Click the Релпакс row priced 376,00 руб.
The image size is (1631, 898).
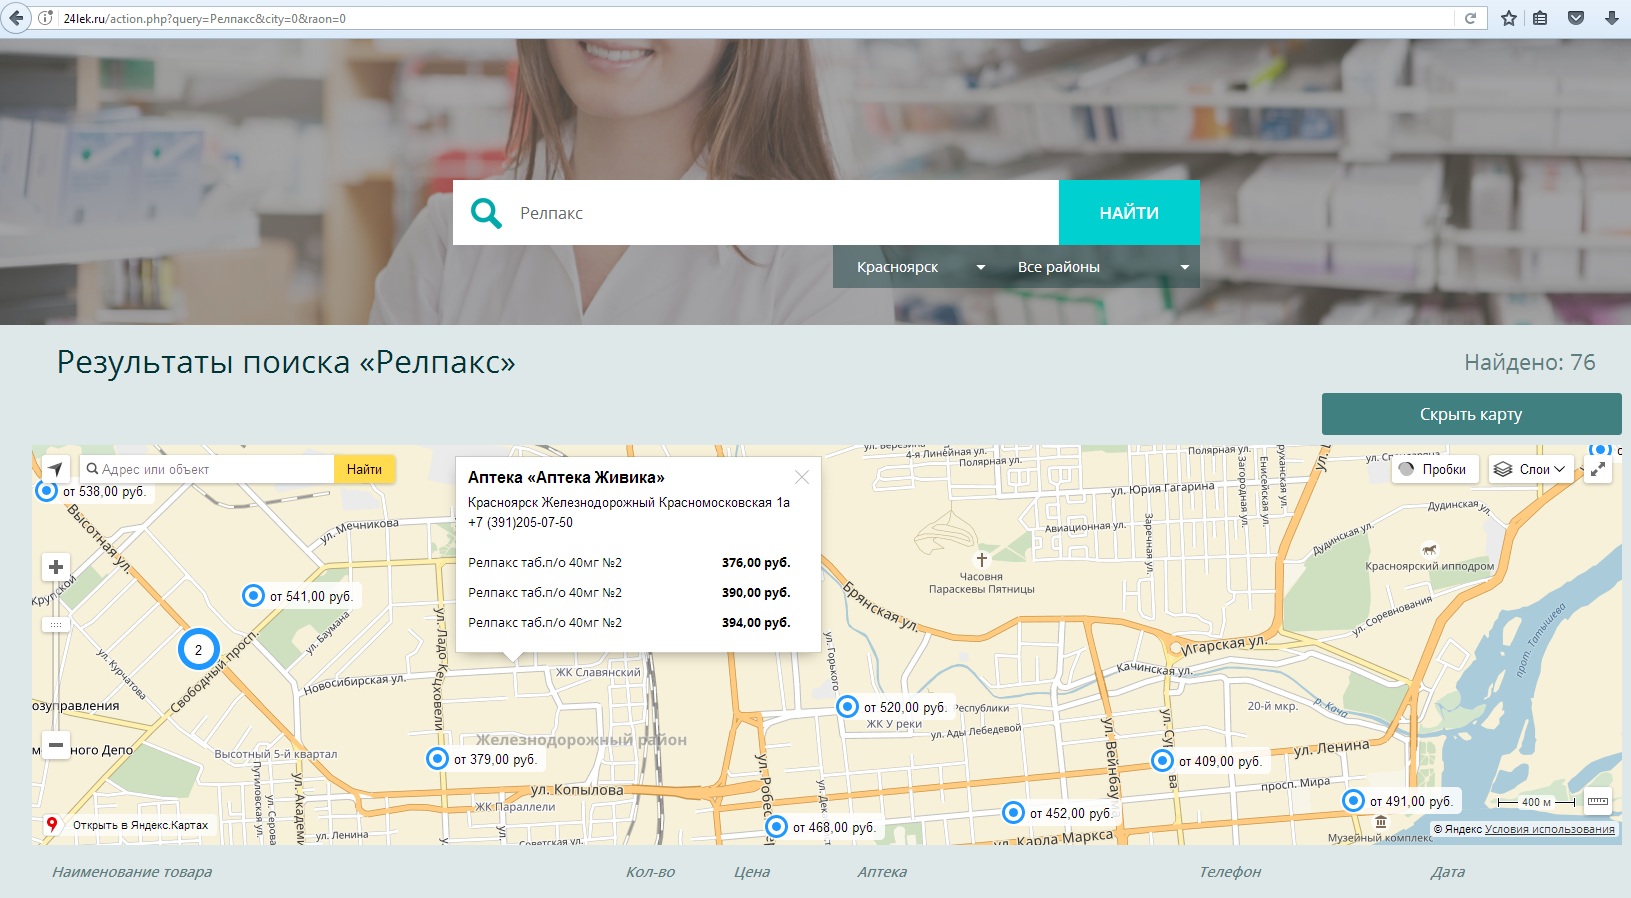point(629,563)
